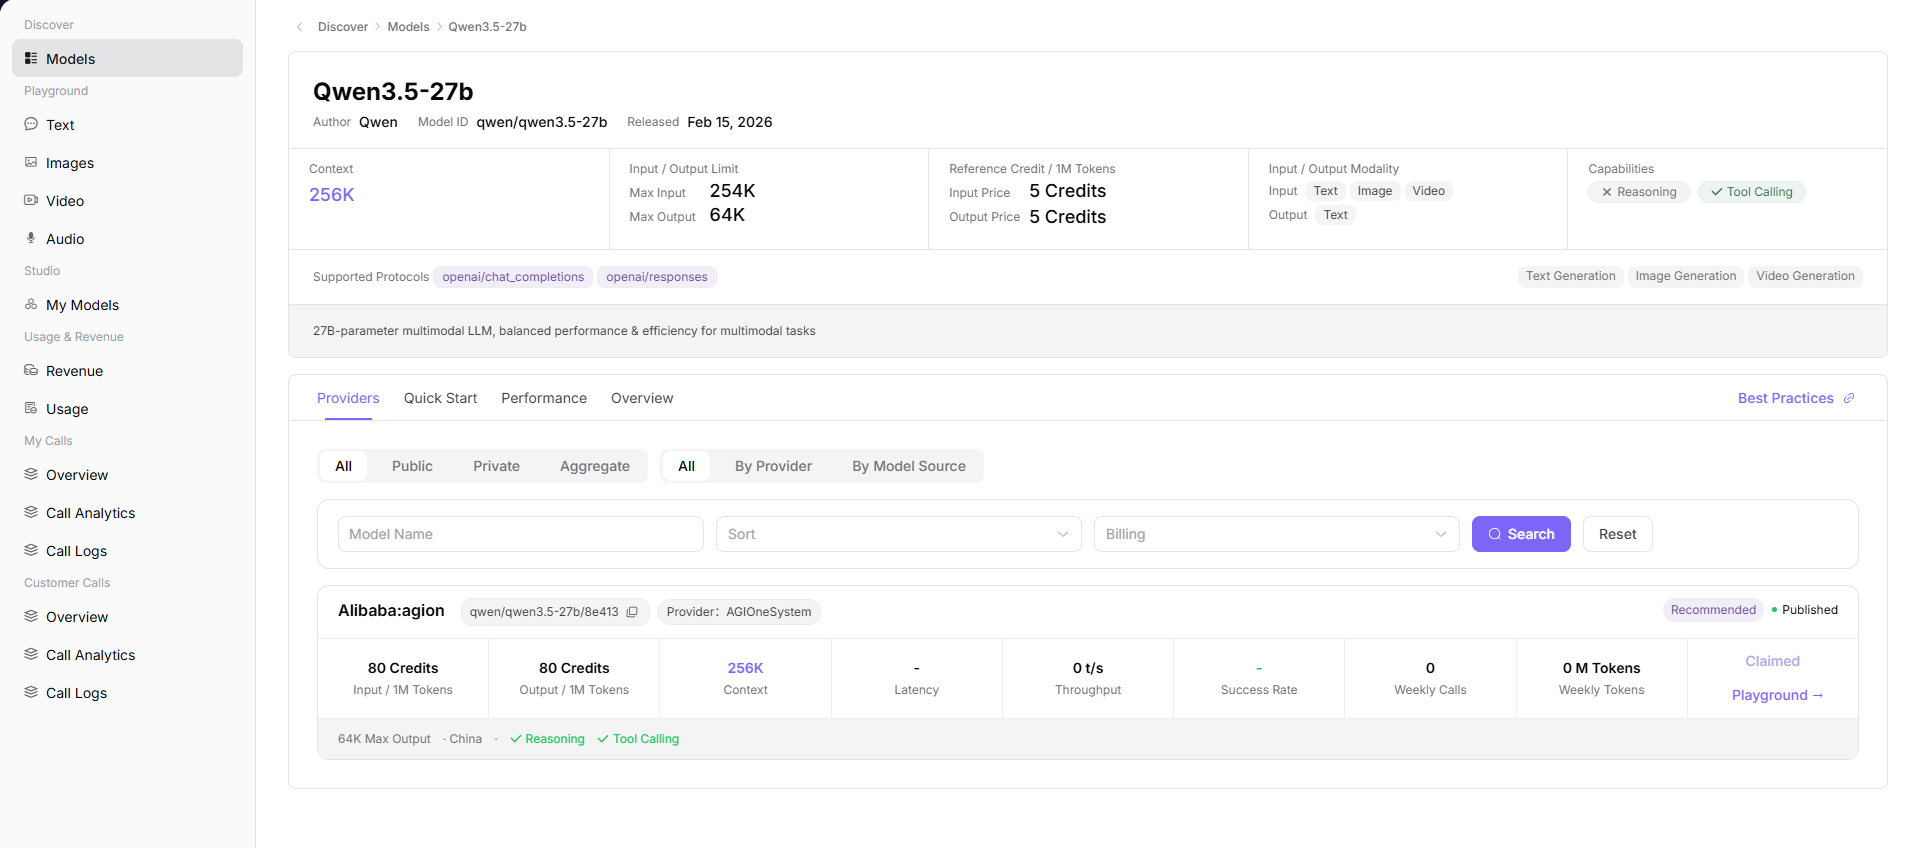
Task: Click the purple 256K Context value in header
Action: click(332, 195)
